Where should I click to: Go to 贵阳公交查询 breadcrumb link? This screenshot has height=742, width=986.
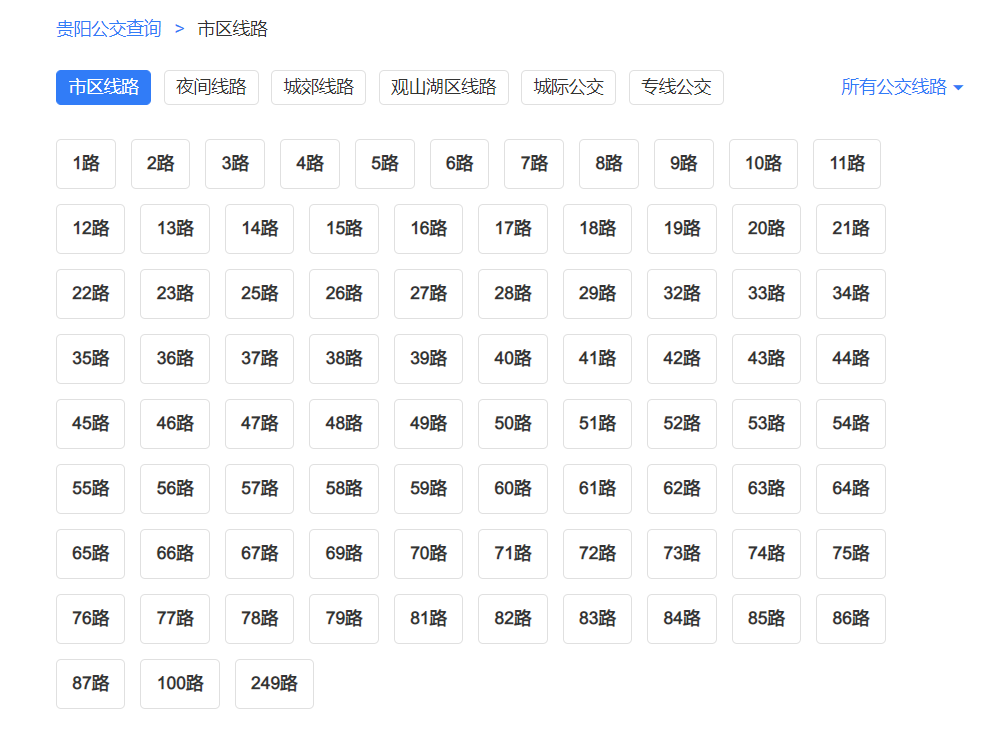(109, 29)
